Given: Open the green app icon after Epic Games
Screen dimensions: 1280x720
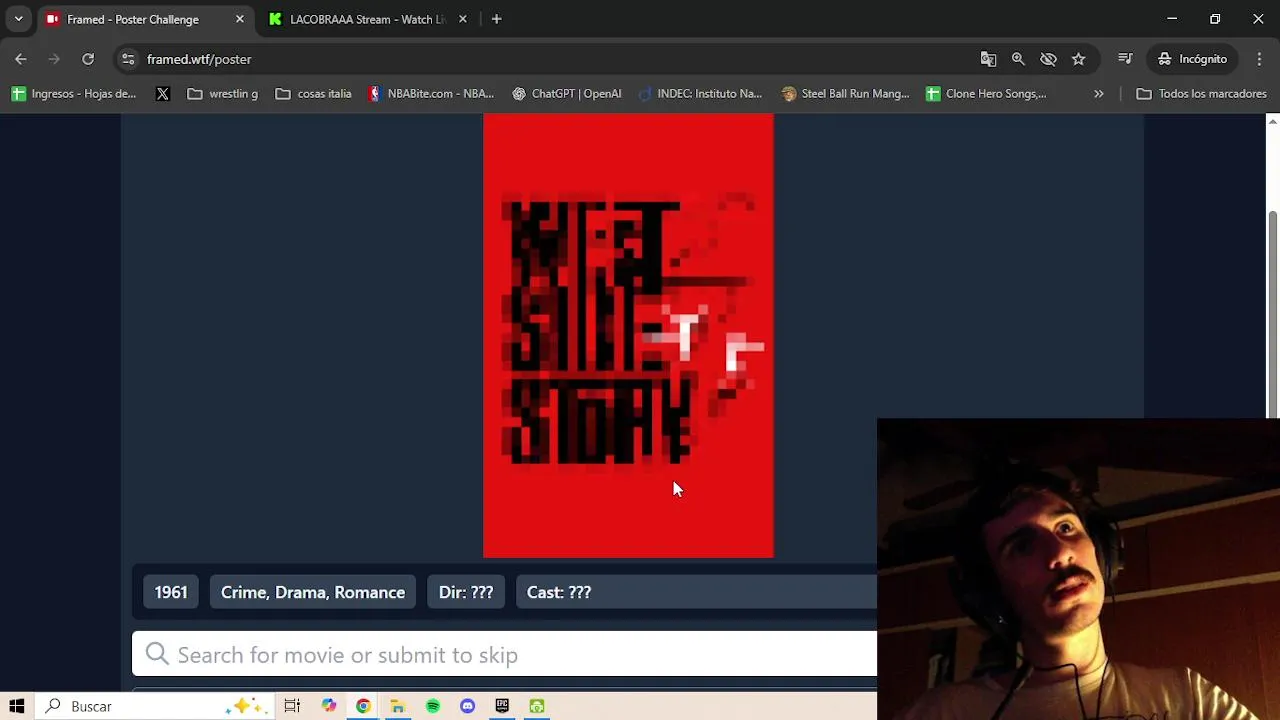Looking at the screenshot, I should coord(537,706).
